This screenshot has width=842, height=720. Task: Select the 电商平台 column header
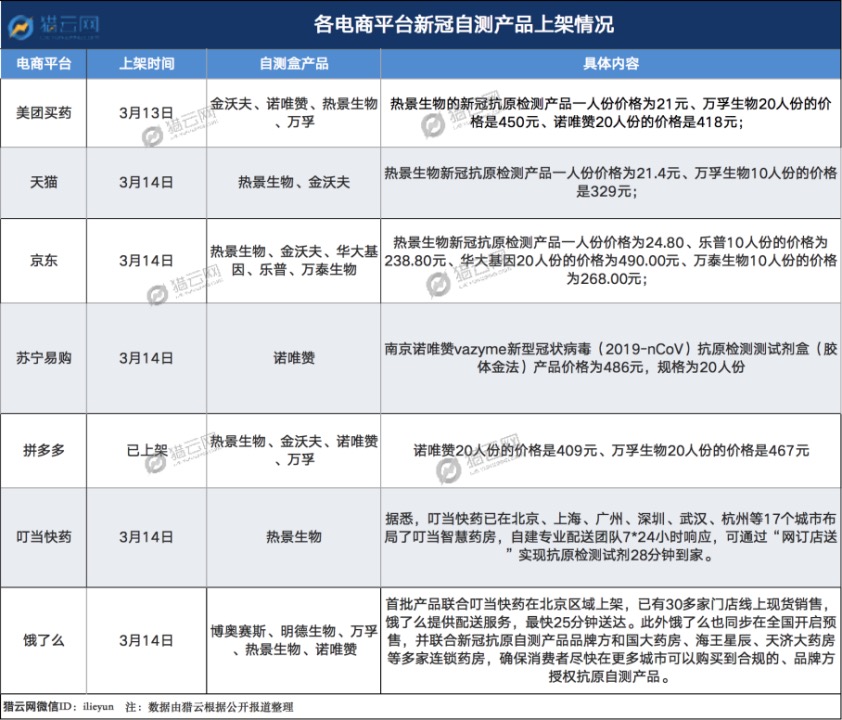tap(43, 64)
